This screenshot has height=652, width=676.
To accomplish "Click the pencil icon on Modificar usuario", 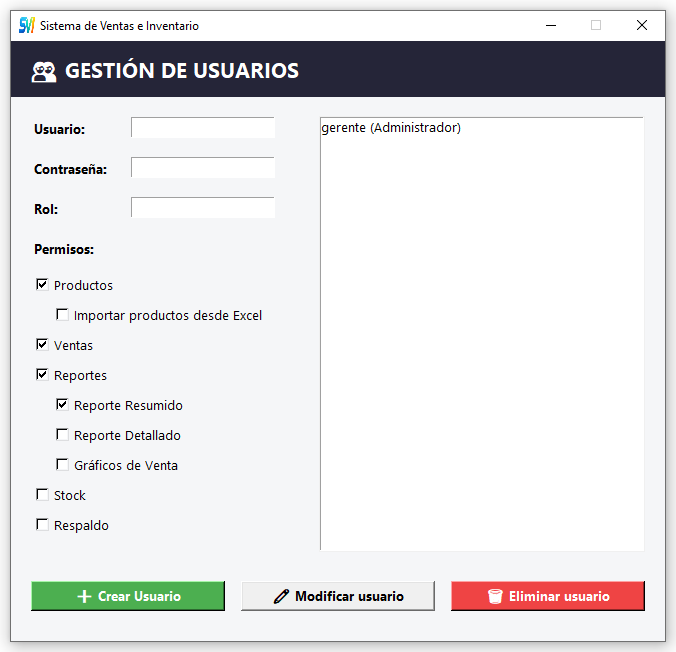I will [281, 597].
